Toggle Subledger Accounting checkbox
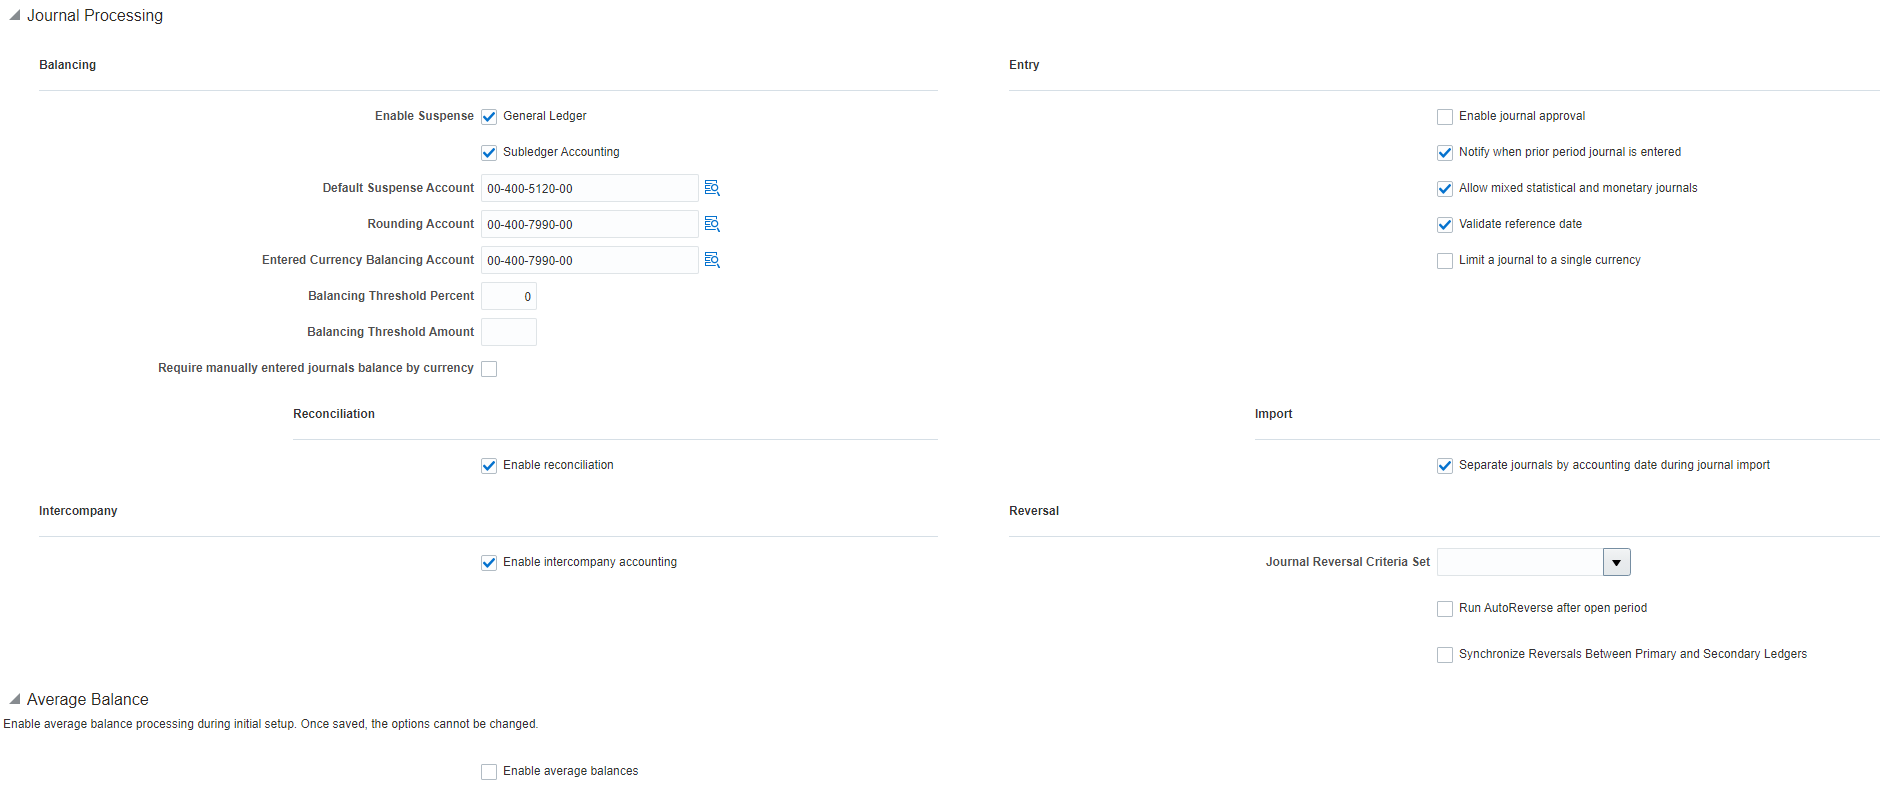This screenshot has width=1891, height=795. click(x=489, y=153)
